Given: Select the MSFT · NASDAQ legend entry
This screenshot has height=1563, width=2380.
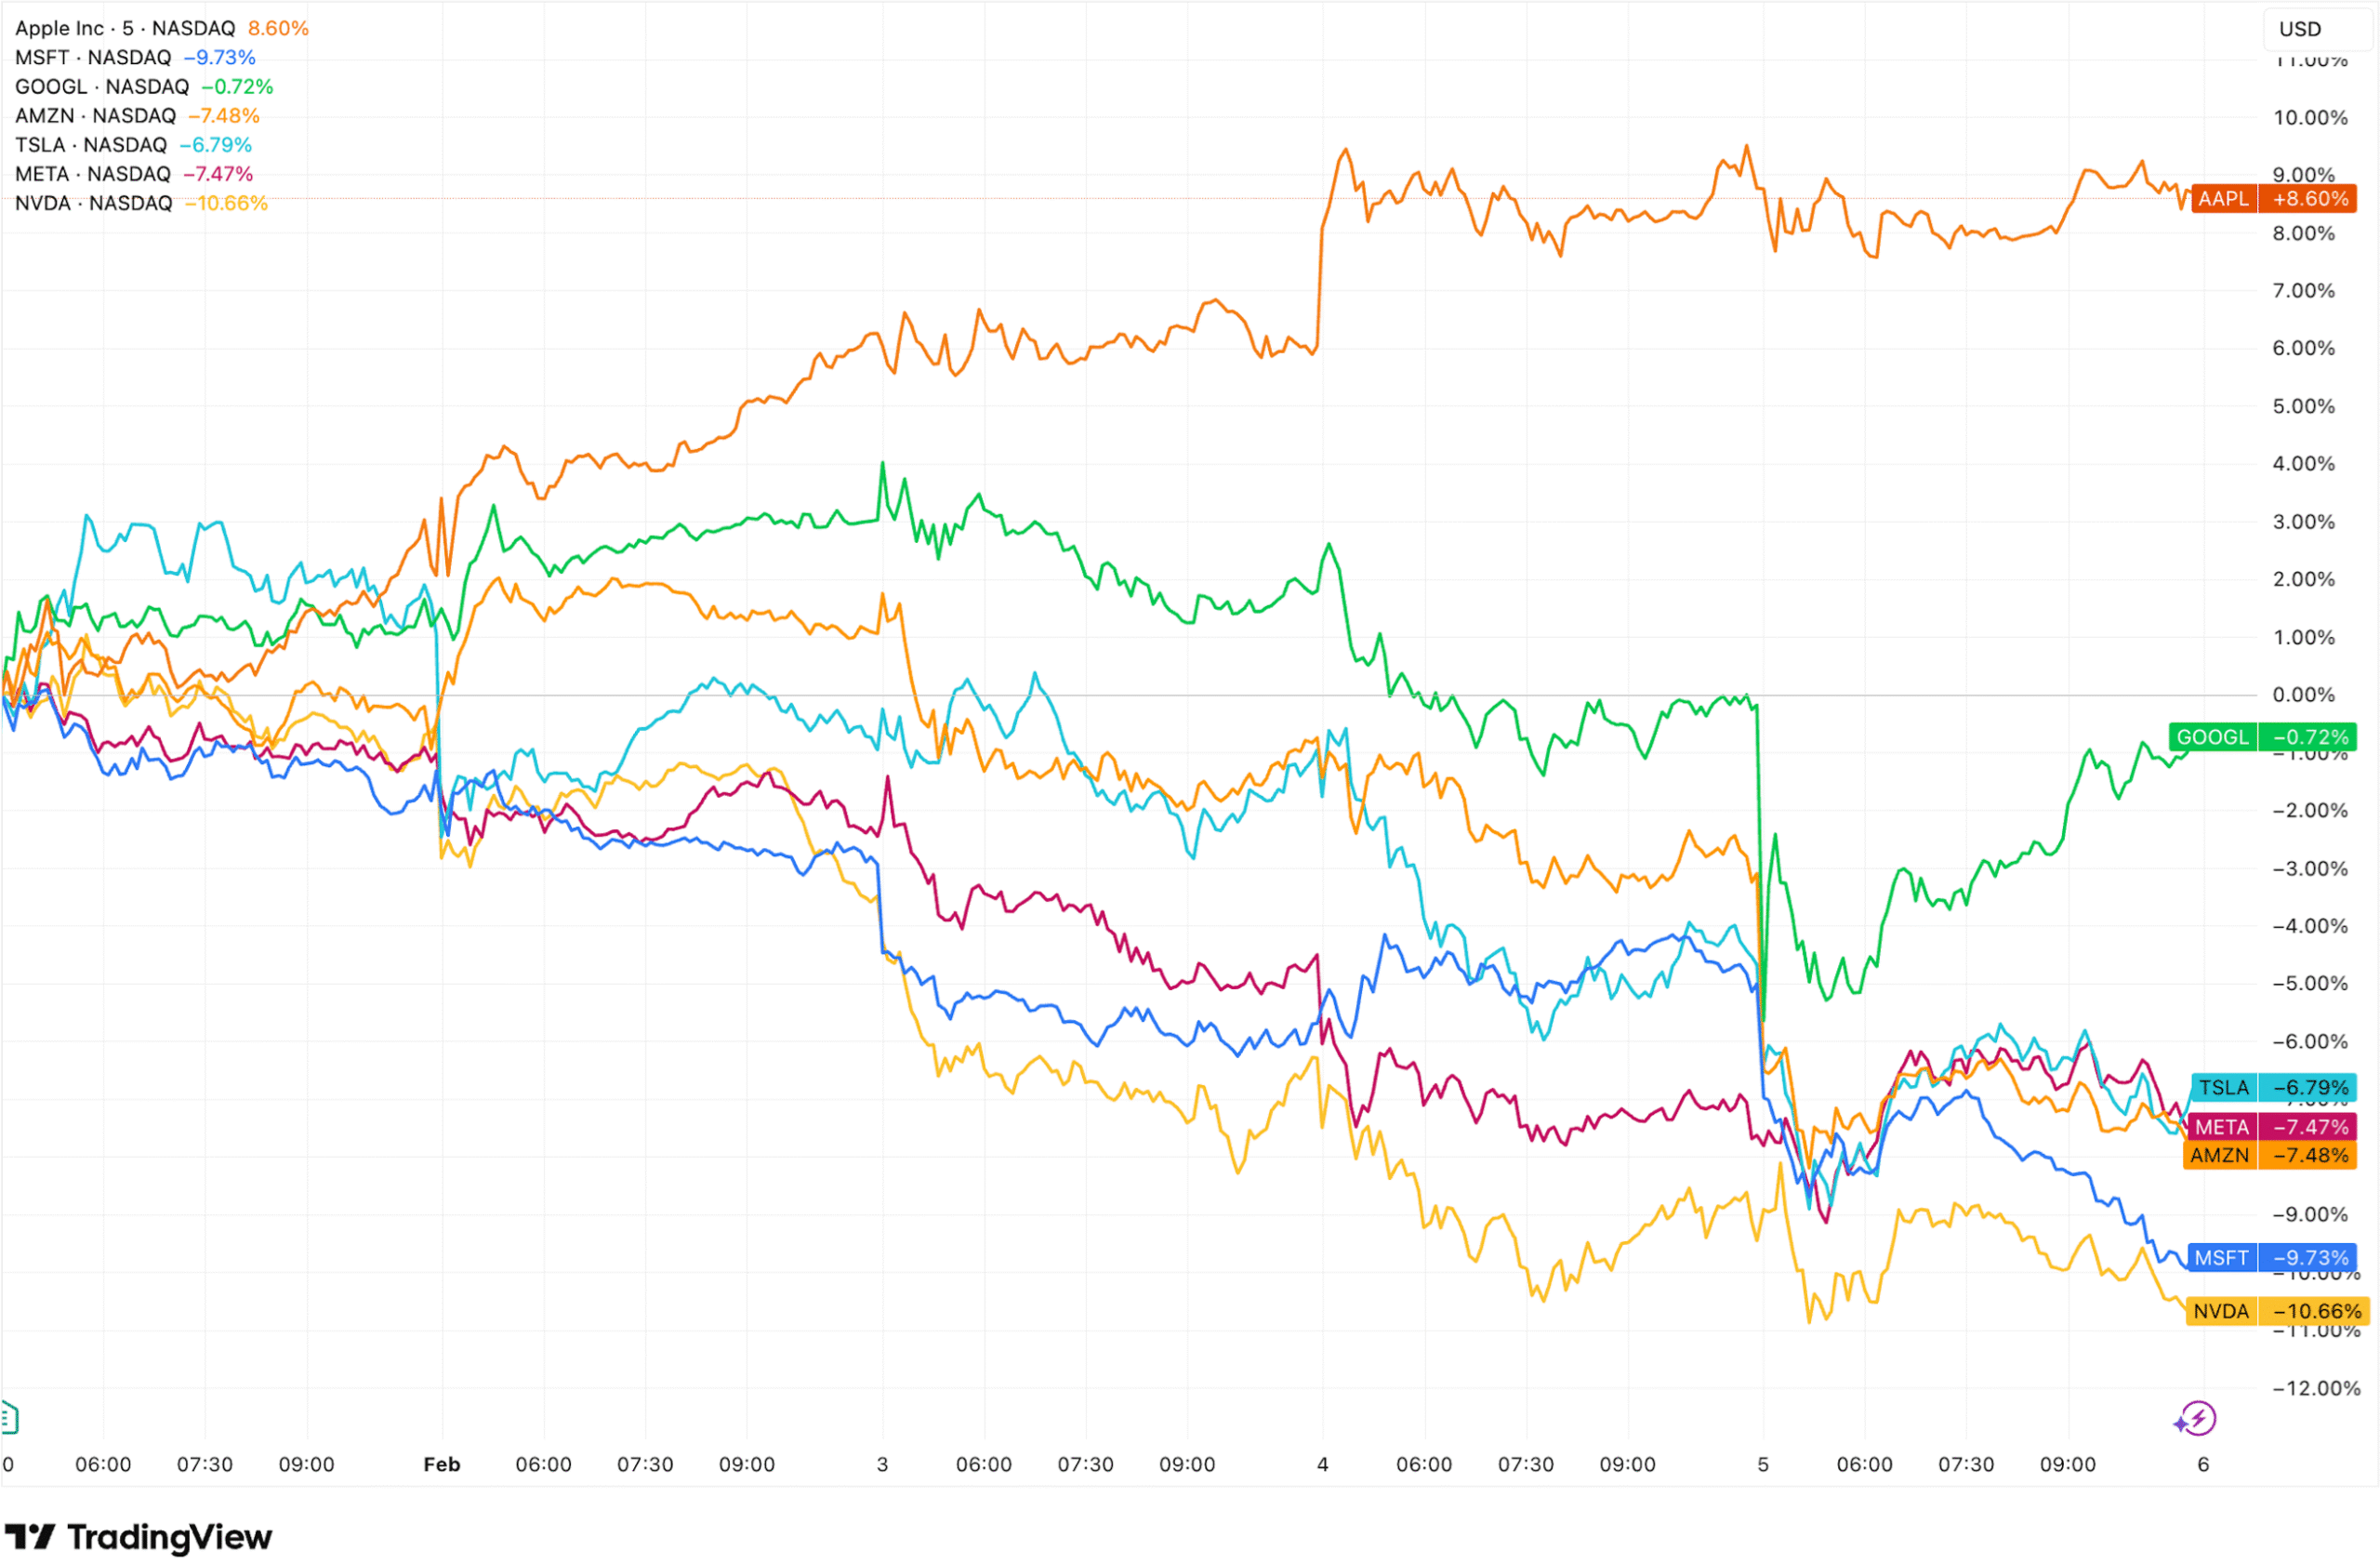Looking at the screenshot, I should (93, 58).
